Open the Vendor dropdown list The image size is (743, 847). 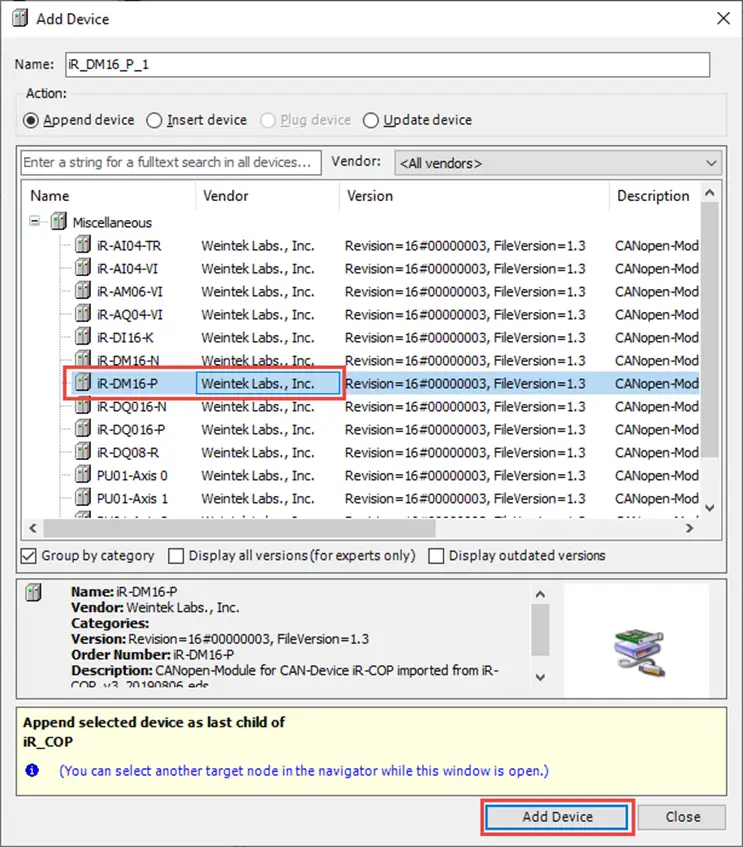coord(558,163)
